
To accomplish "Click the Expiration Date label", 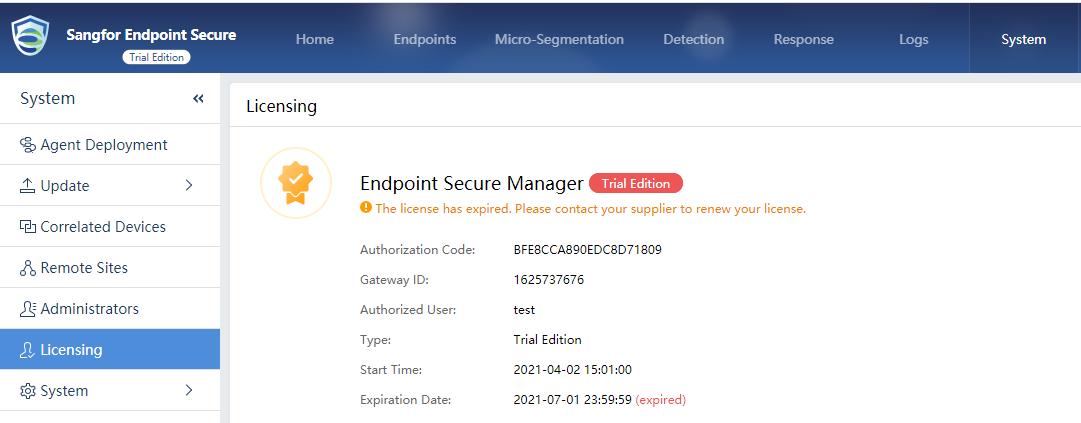I will coord(405,400).
